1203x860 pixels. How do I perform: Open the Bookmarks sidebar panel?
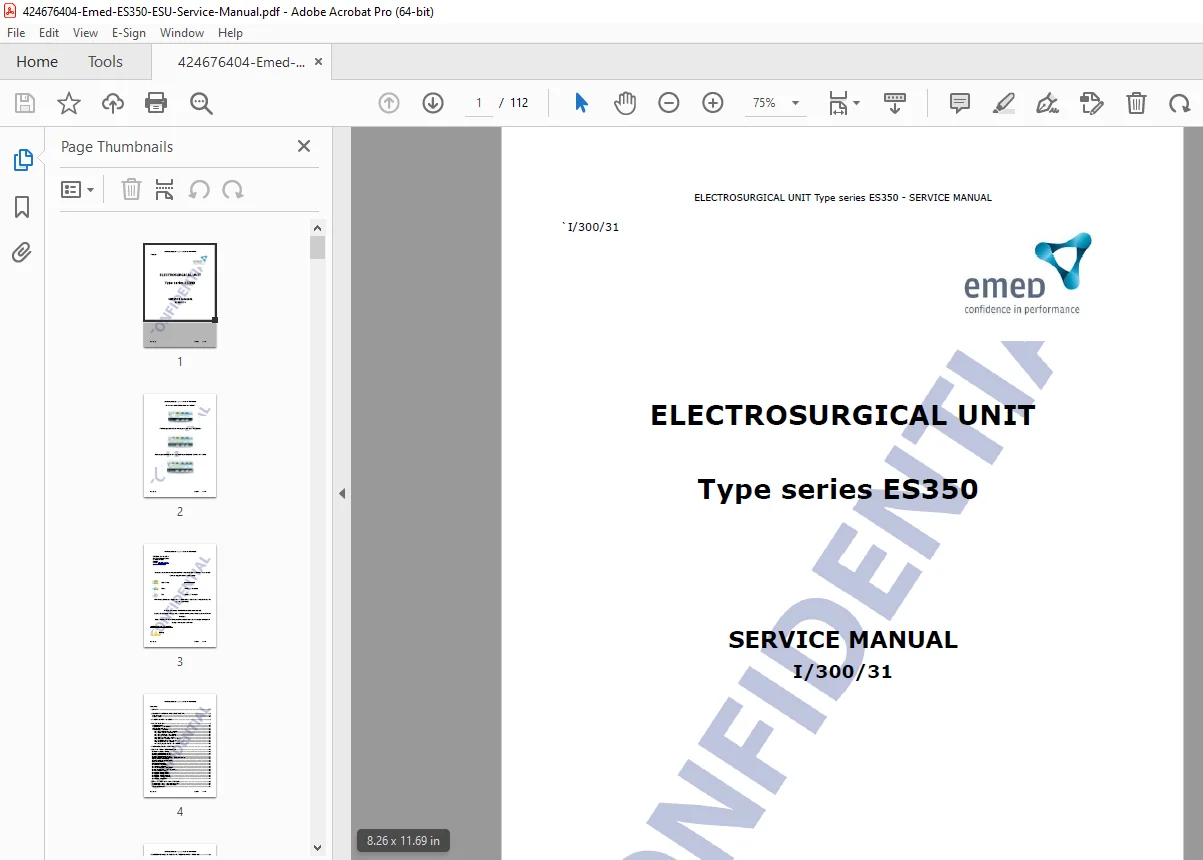tap(22, 207)
